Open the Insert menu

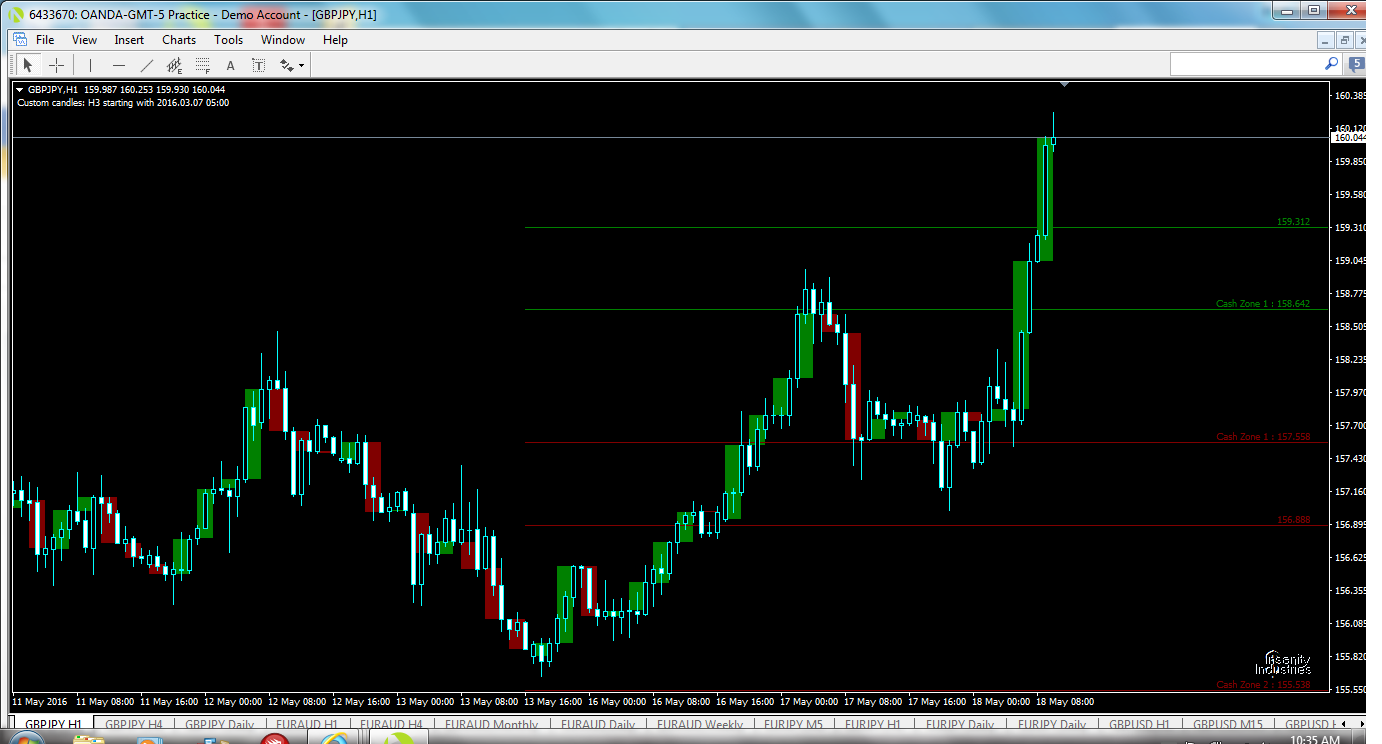(129, 40)
